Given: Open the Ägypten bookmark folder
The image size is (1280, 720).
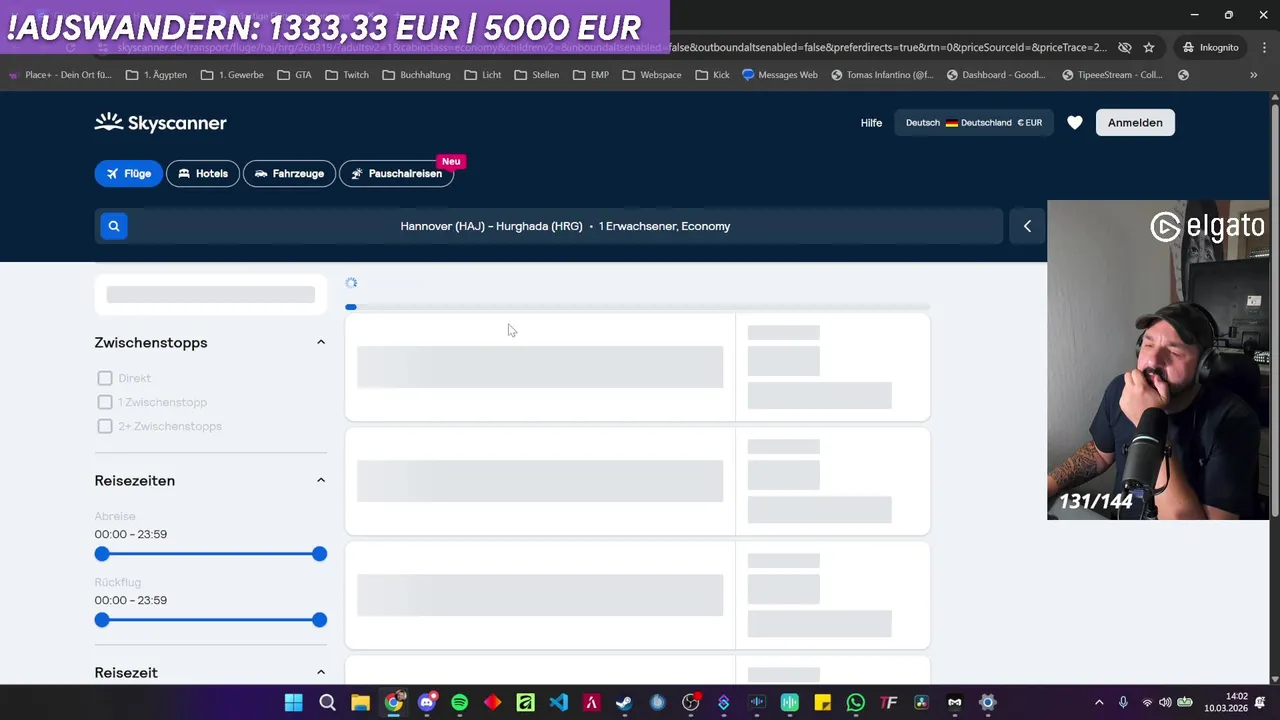Looking at the screenshot, I should 156,75.
